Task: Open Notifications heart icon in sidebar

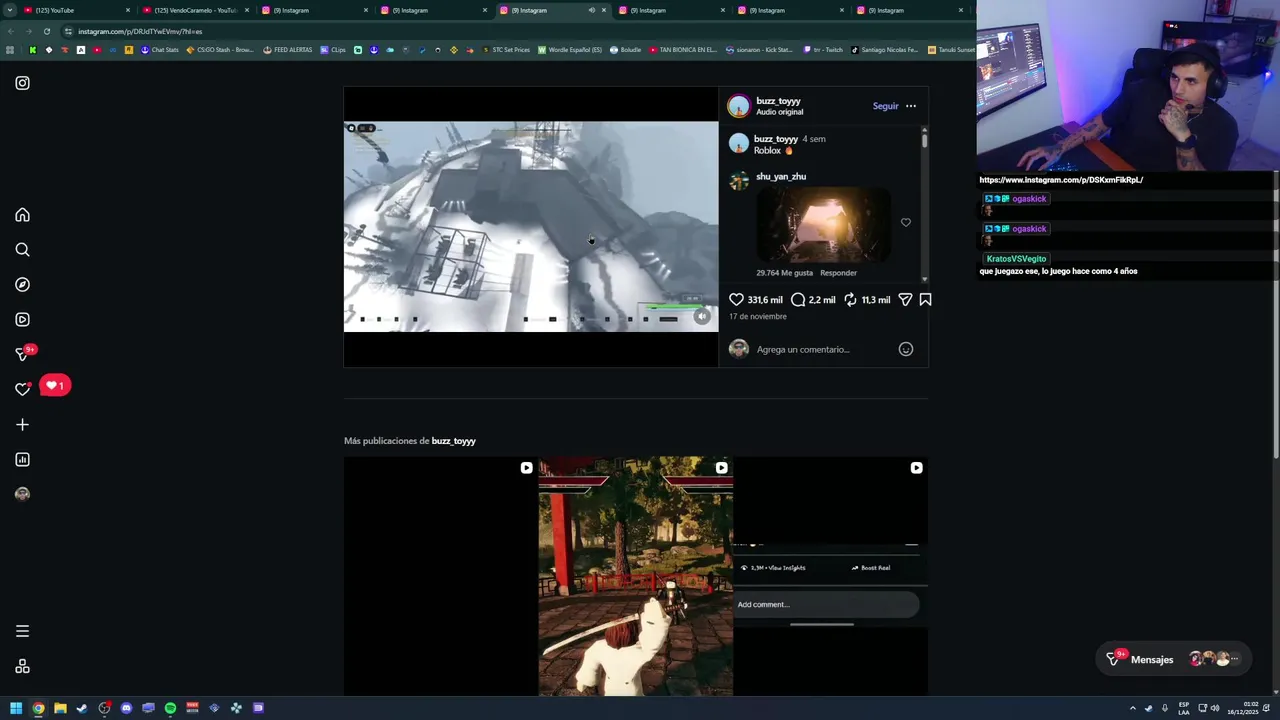Action: tap(22, 389)
